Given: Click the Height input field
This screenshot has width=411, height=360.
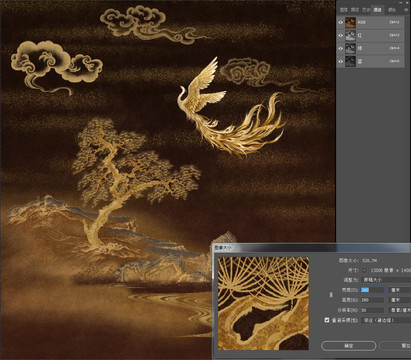Looking at the screenshot, I should click(372, 300).
